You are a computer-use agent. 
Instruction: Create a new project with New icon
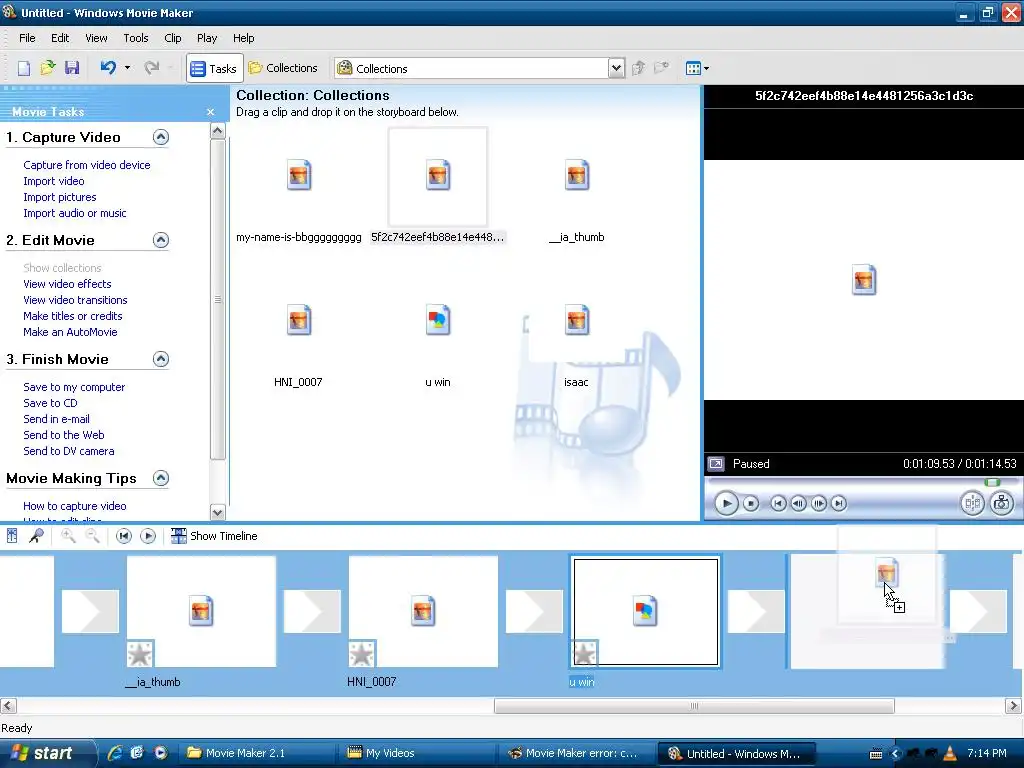click(24, 68)
